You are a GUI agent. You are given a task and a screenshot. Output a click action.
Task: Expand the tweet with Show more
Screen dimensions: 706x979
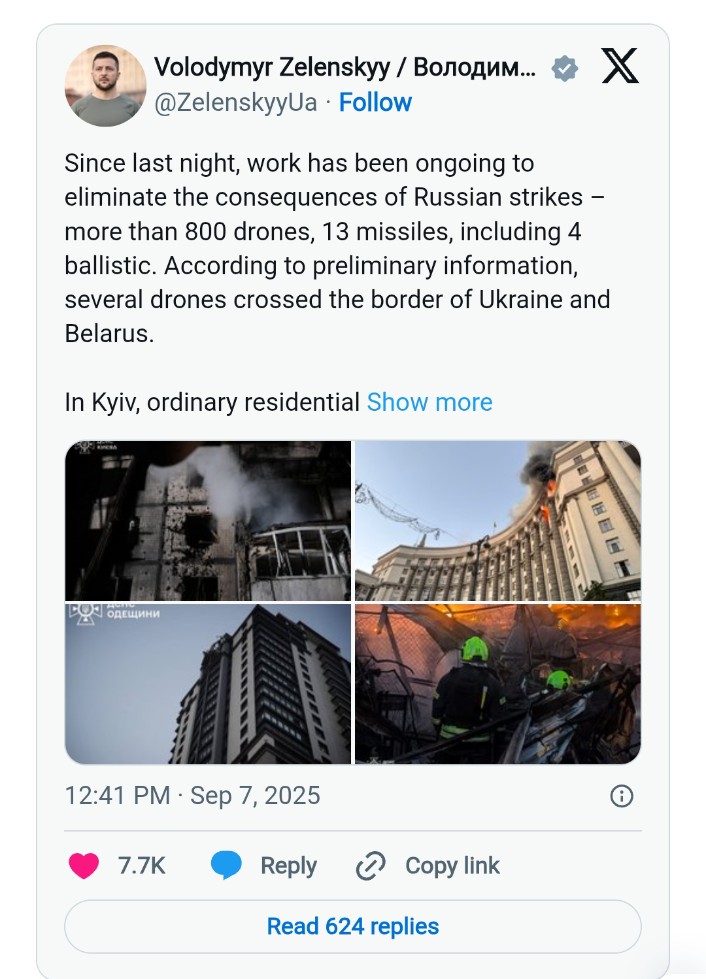tap(429, 402)
